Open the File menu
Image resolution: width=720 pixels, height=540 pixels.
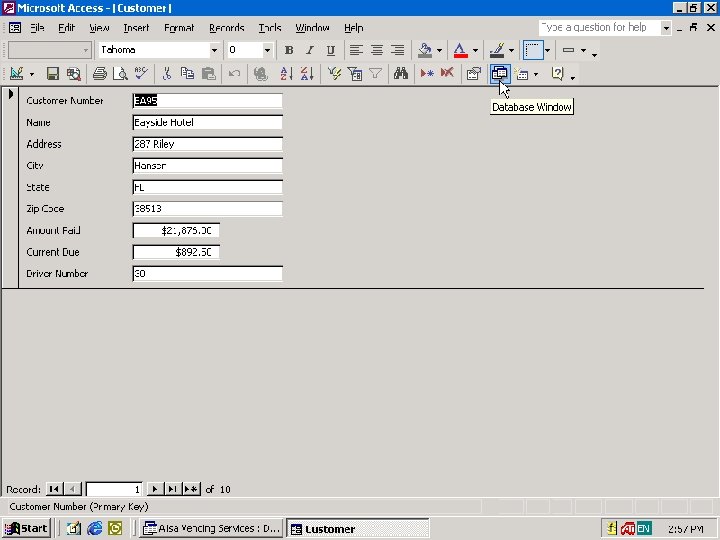point(37,28)
